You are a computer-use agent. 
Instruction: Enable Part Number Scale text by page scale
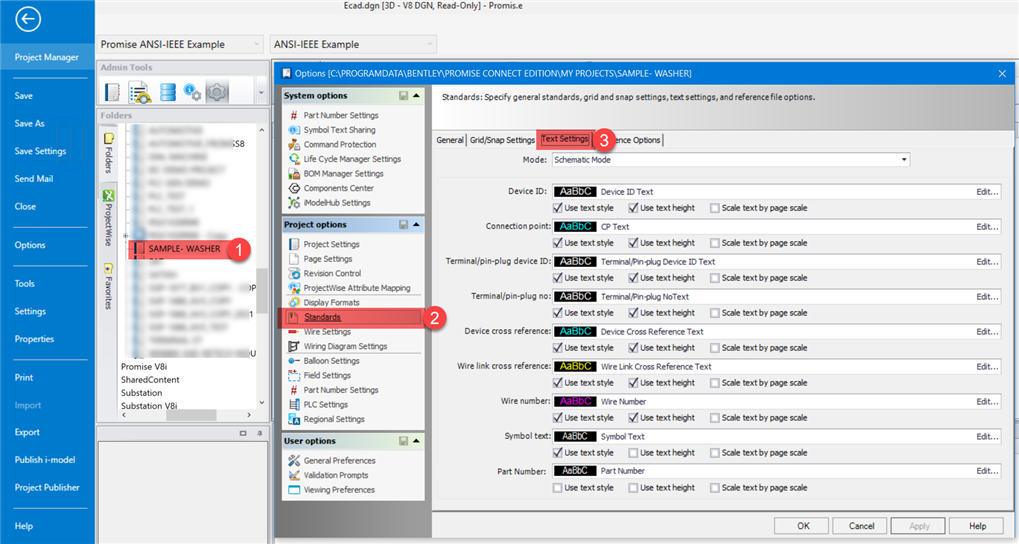coord(715,488)
